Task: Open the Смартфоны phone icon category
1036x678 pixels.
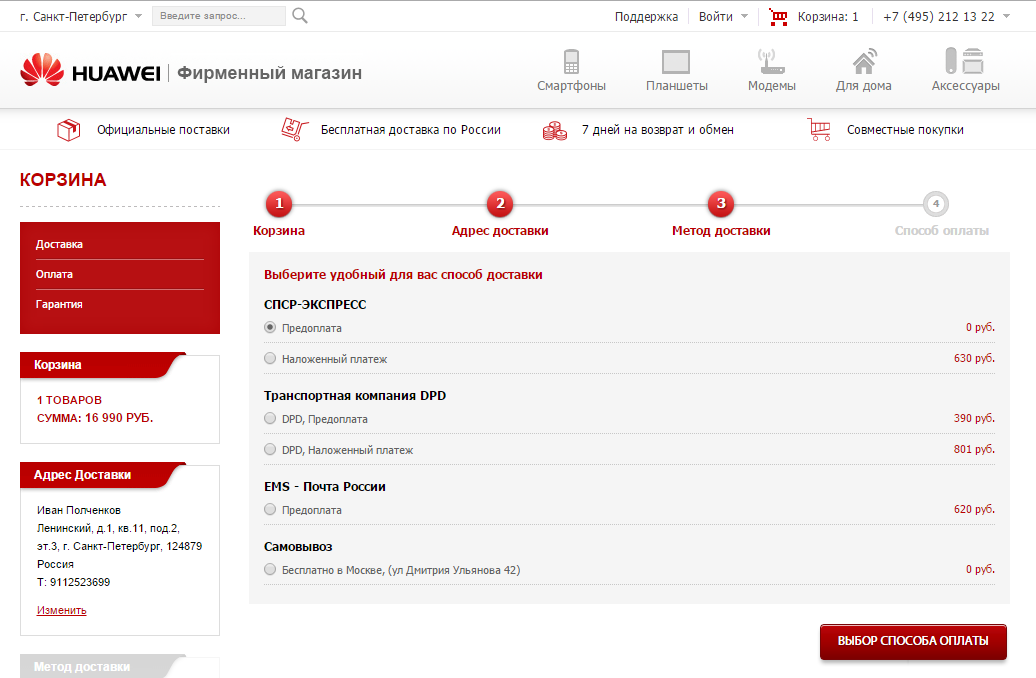Action: (572, 62)
